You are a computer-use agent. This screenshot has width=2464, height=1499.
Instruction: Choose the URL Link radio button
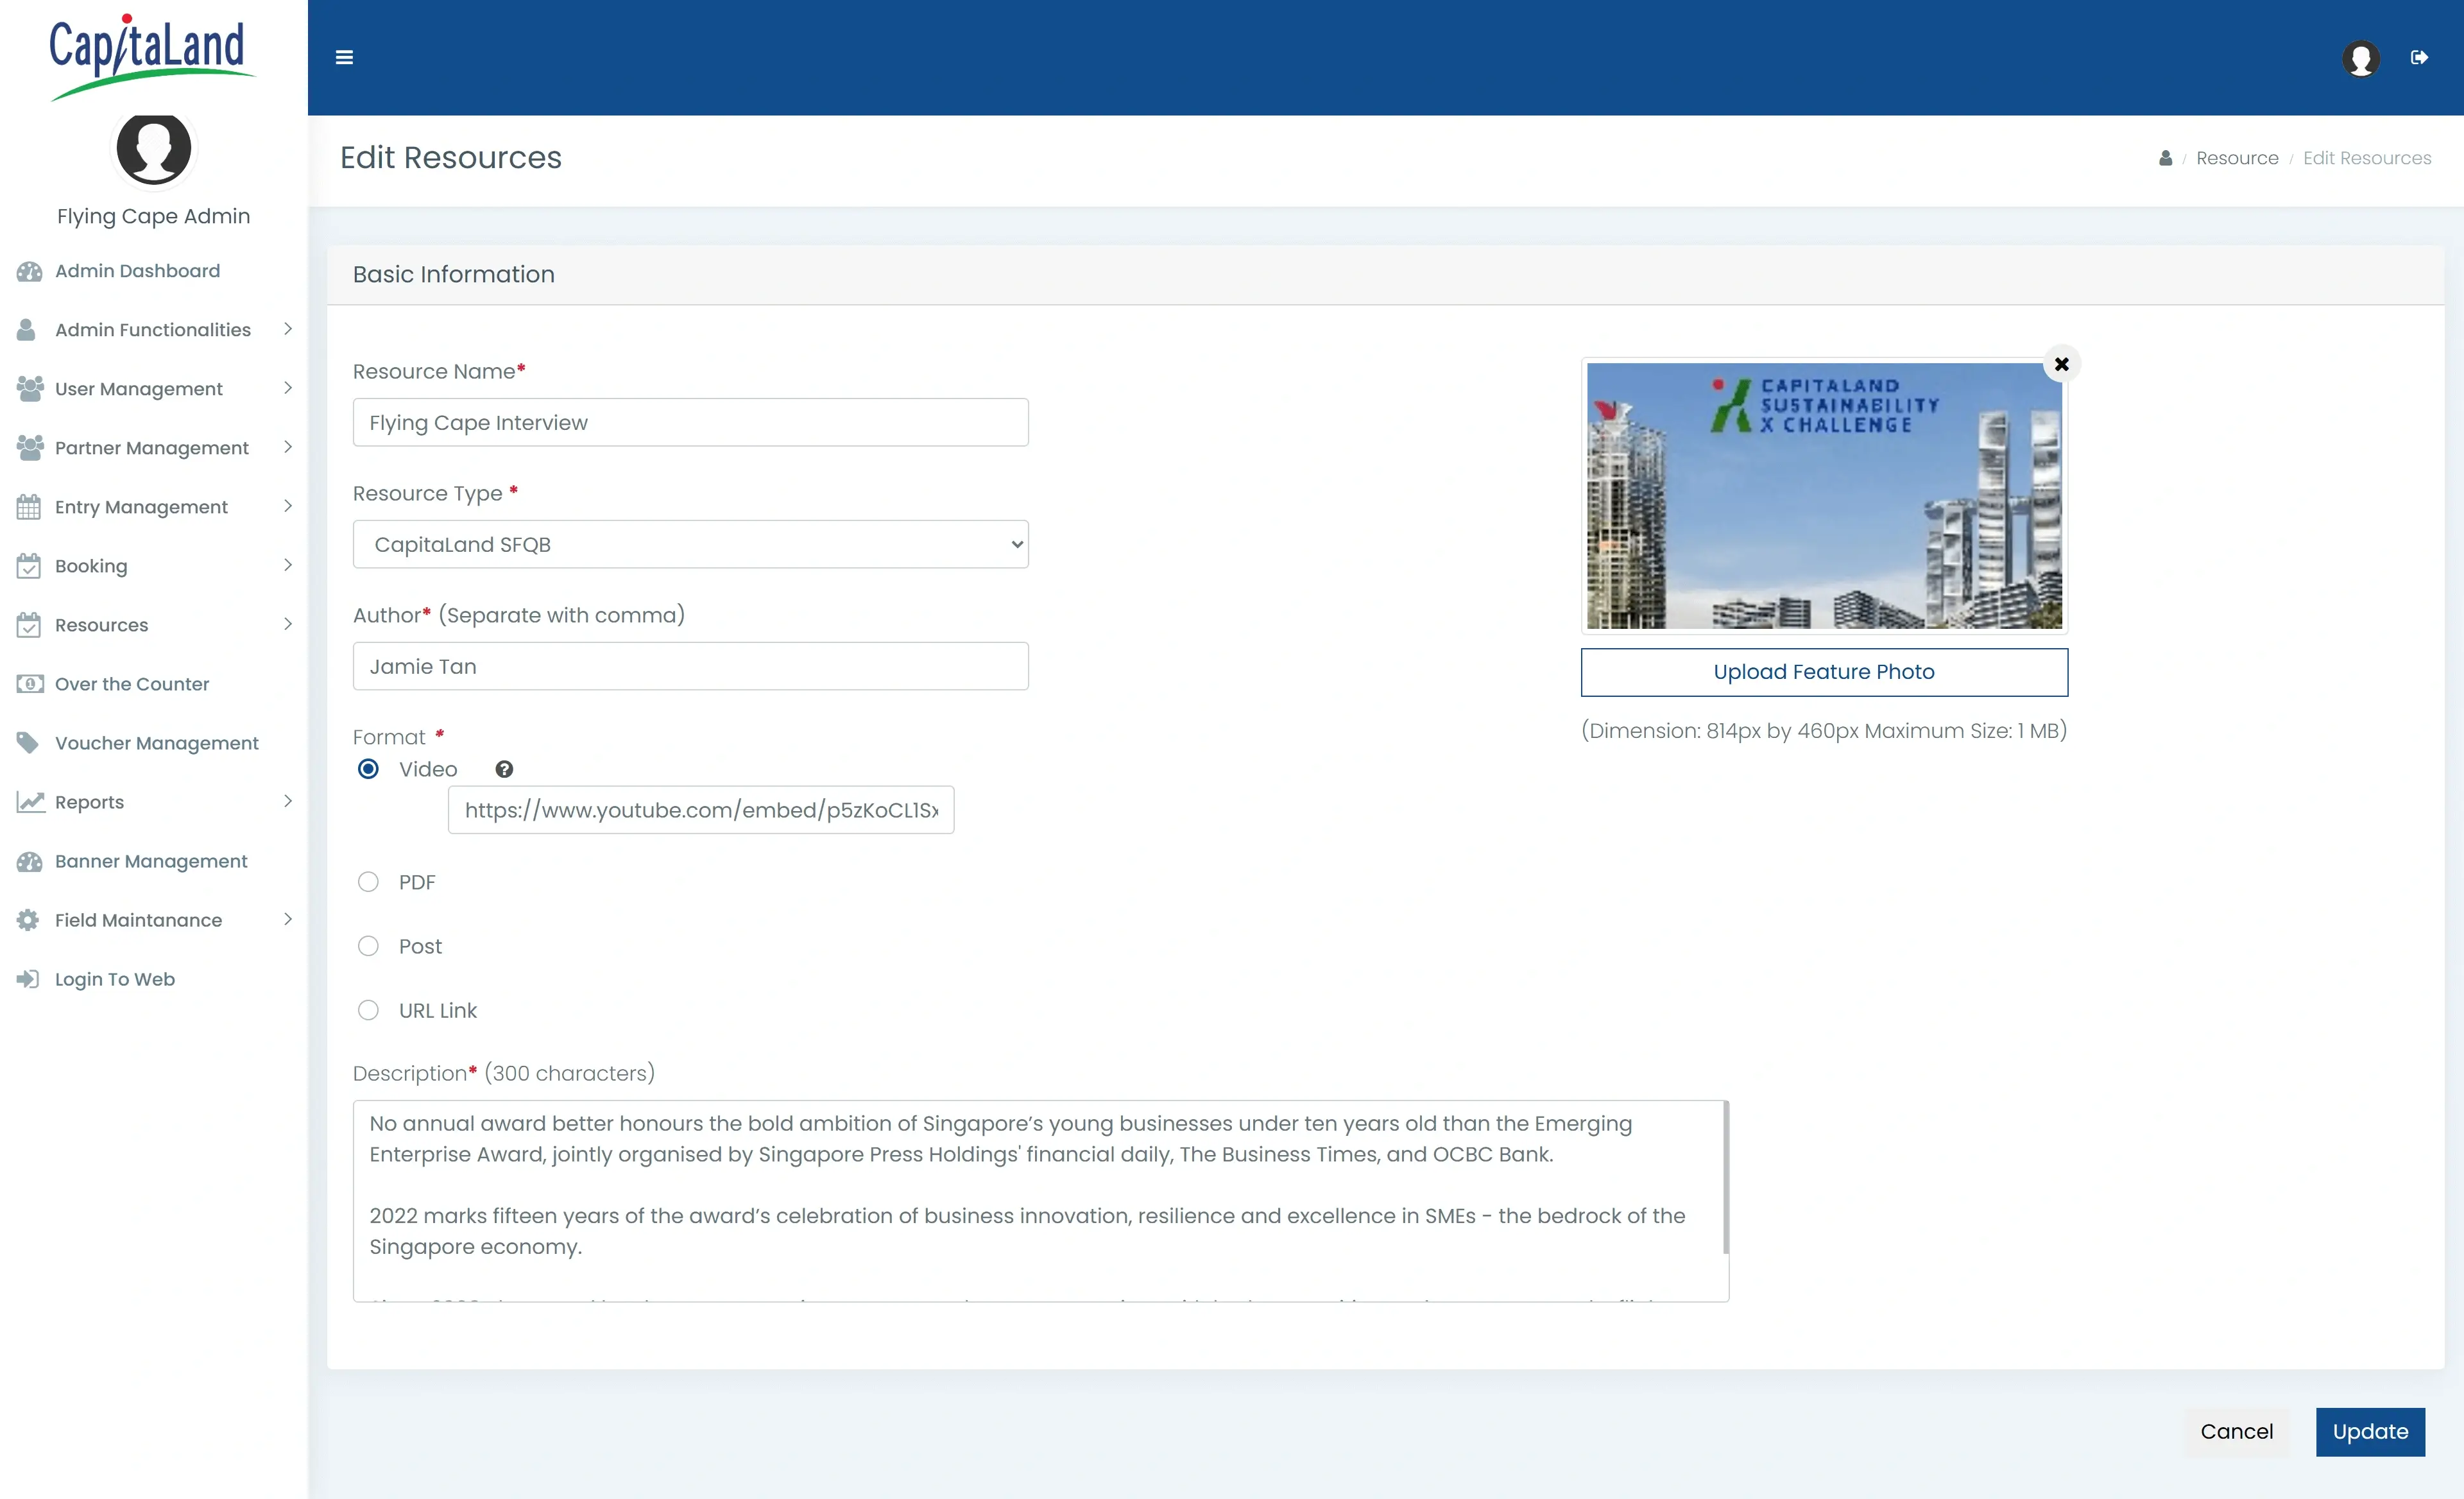(x=368, y=1010)
